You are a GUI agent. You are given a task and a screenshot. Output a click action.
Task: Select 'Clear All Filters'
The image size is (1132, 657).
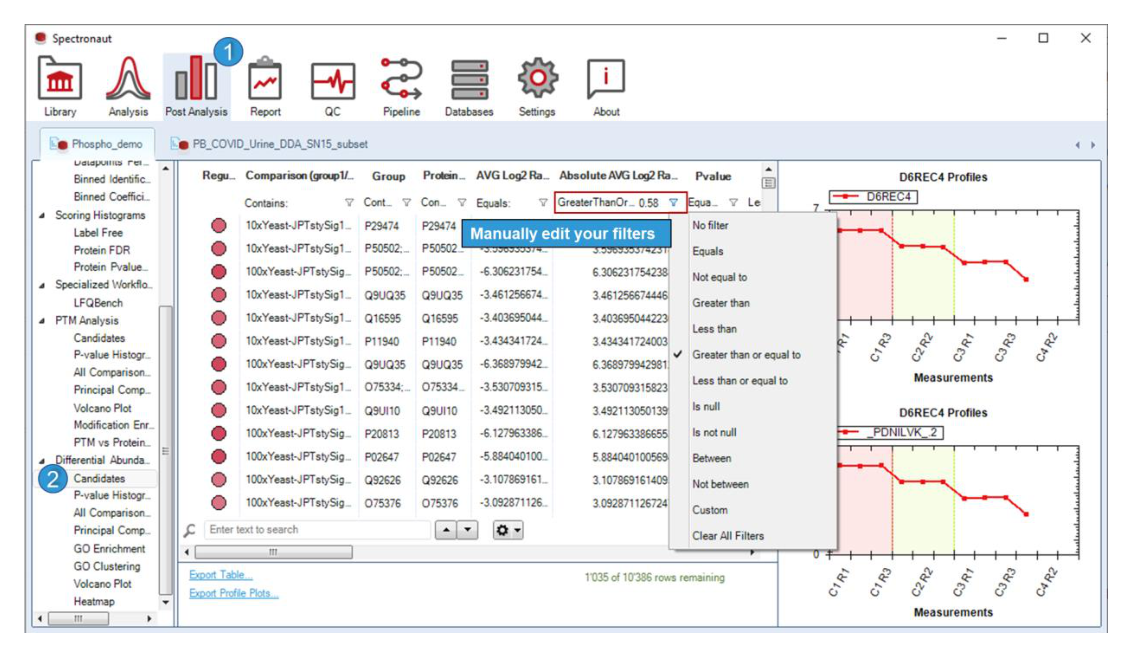pos(728,536)
